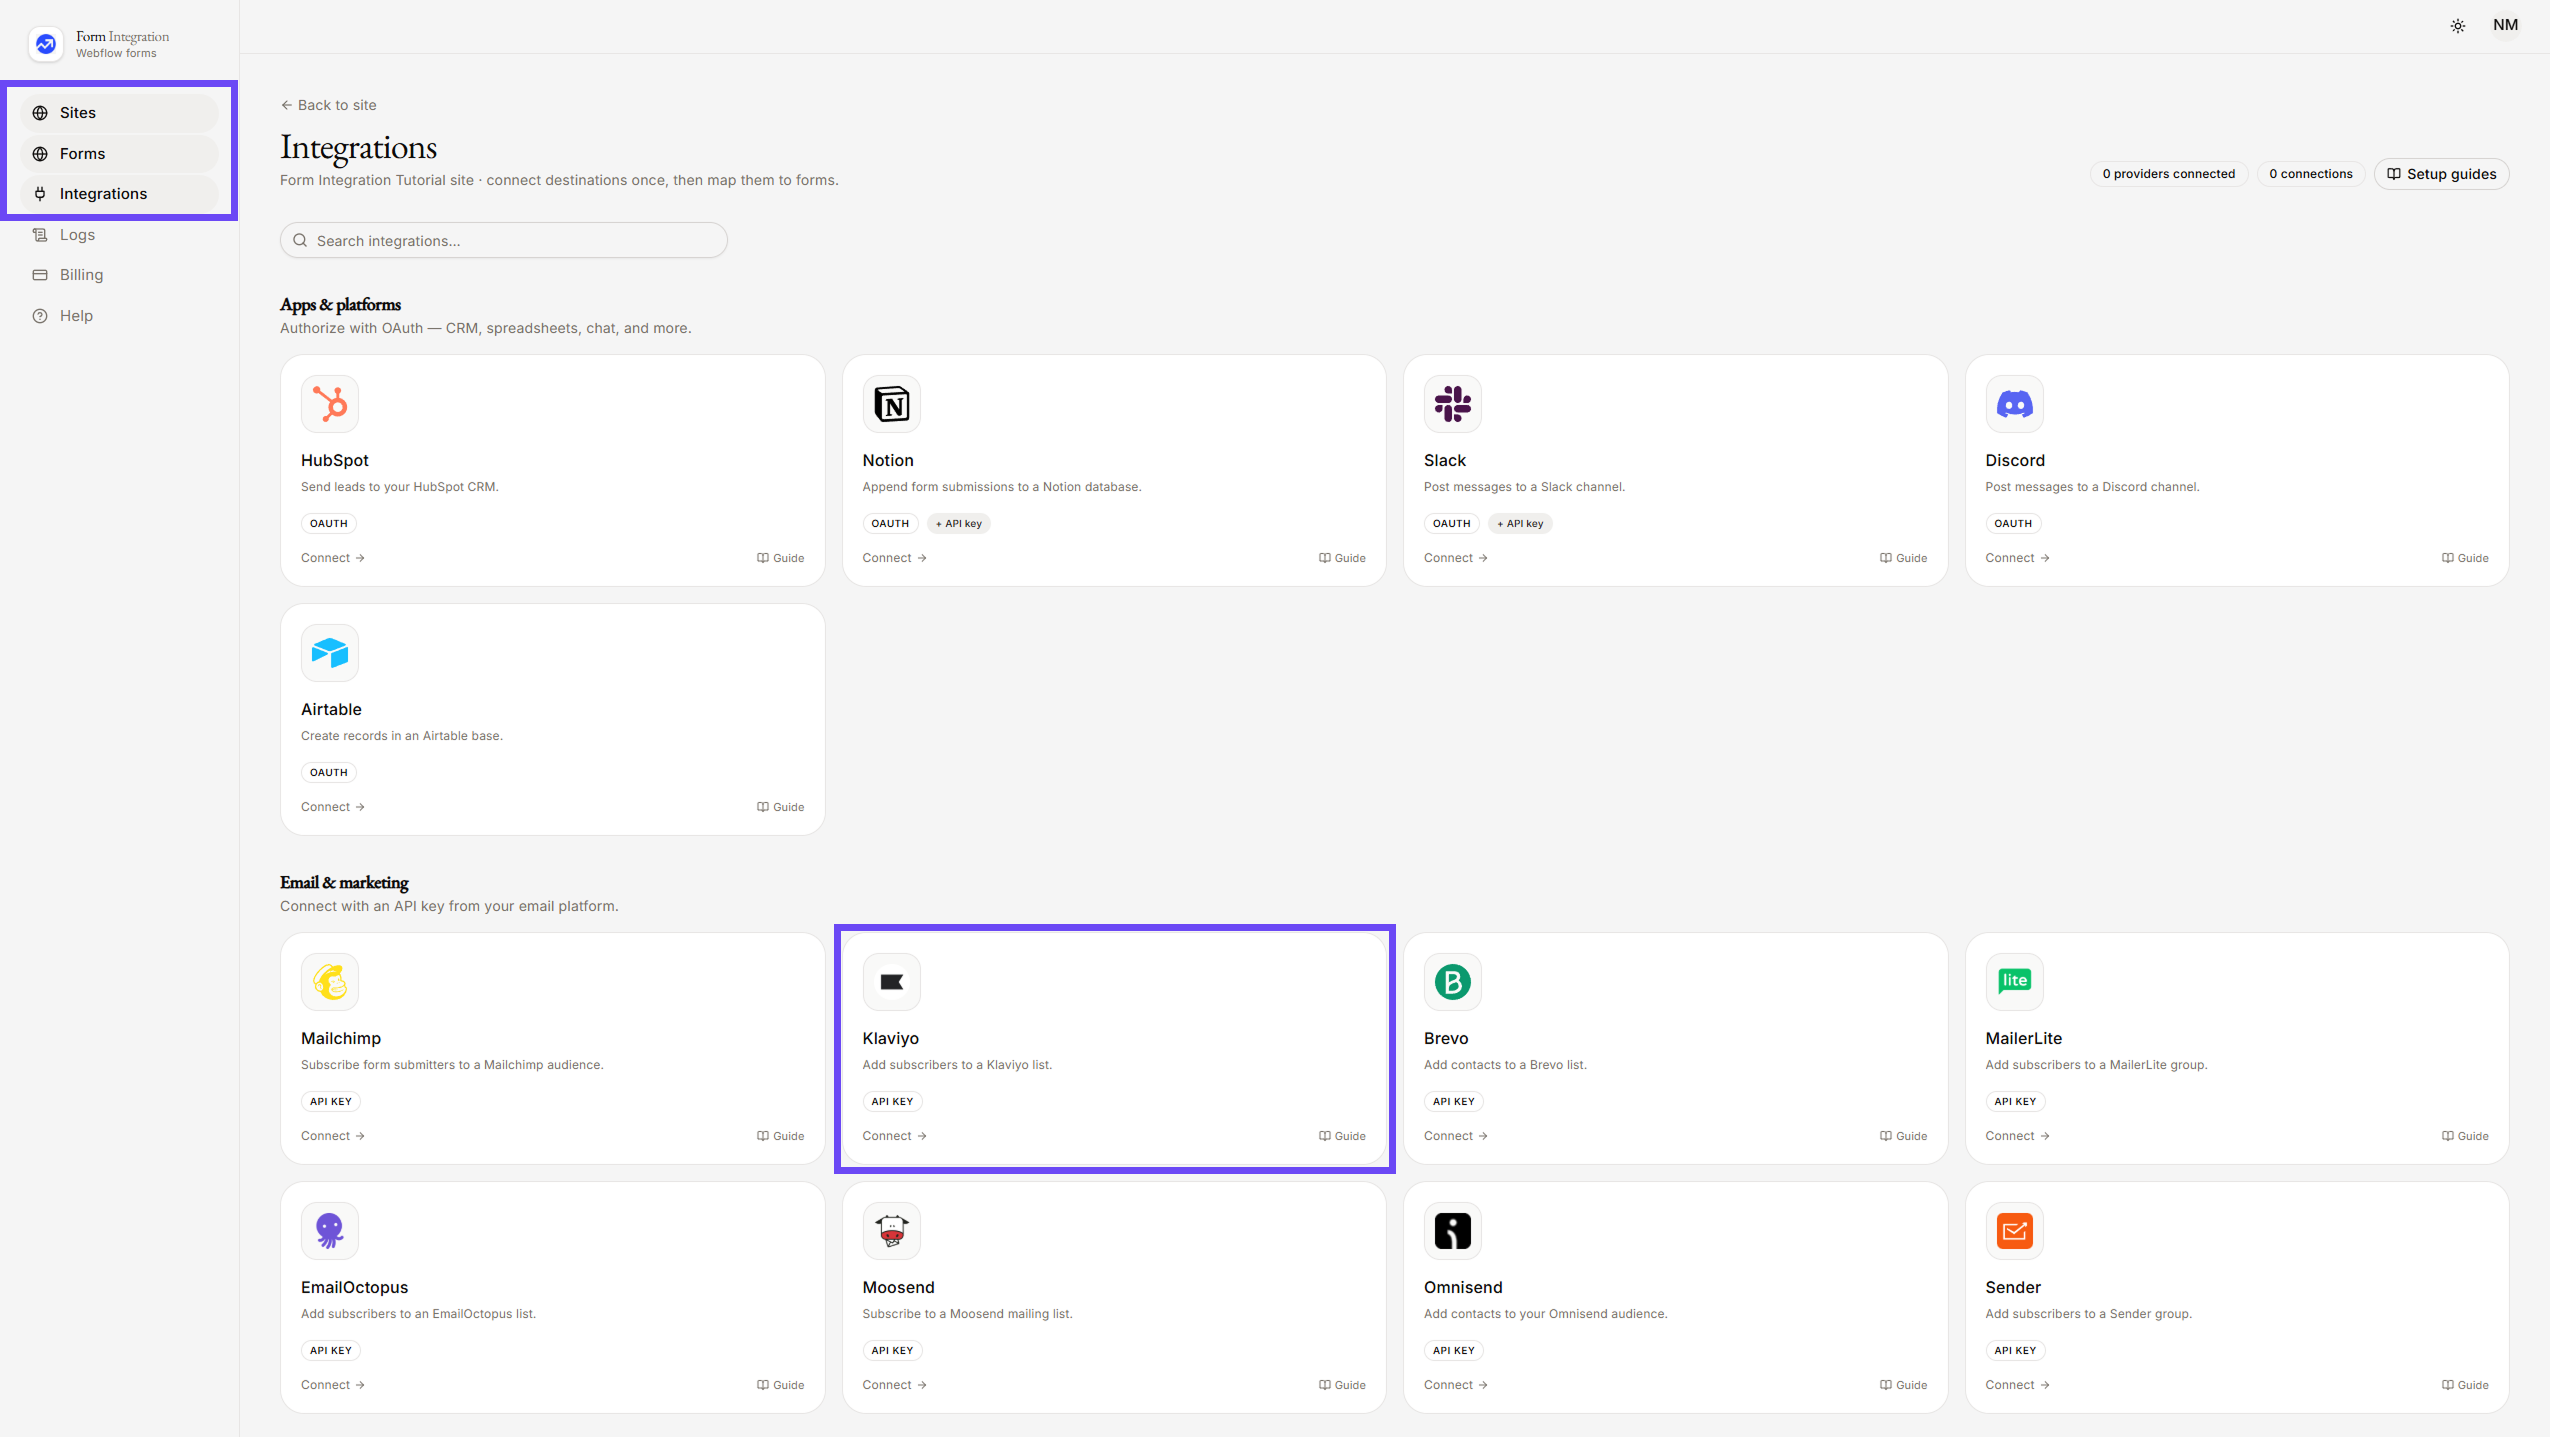
Task: Connect the Klaviyo integration
Action: coord(895,1136)
